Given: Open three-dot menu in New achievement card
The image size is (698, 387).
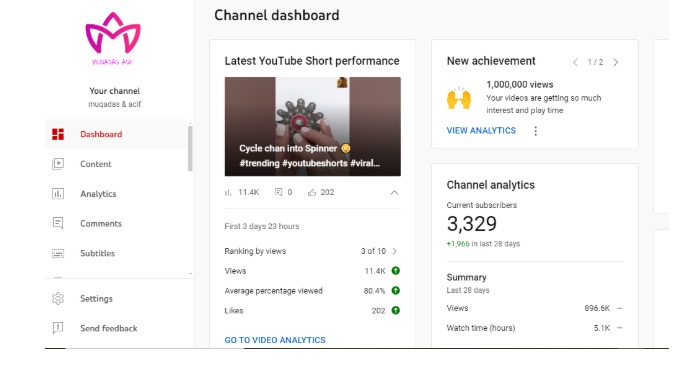Looking at the screenshot, I should pos(536,131).
